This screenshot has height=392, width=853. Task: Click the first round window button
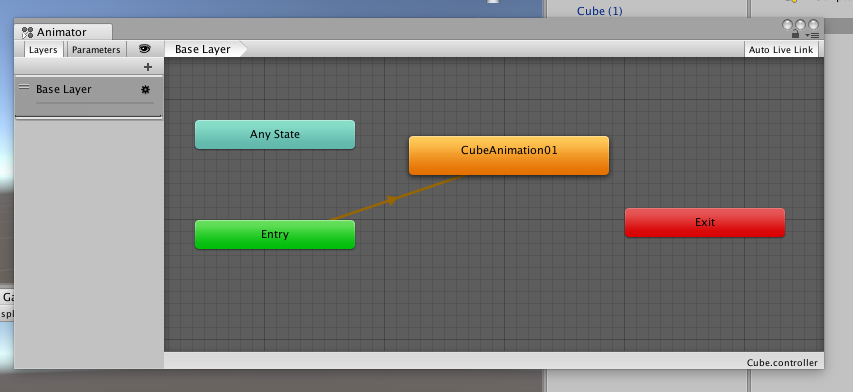pyautogui.click(x=787, y=24)
